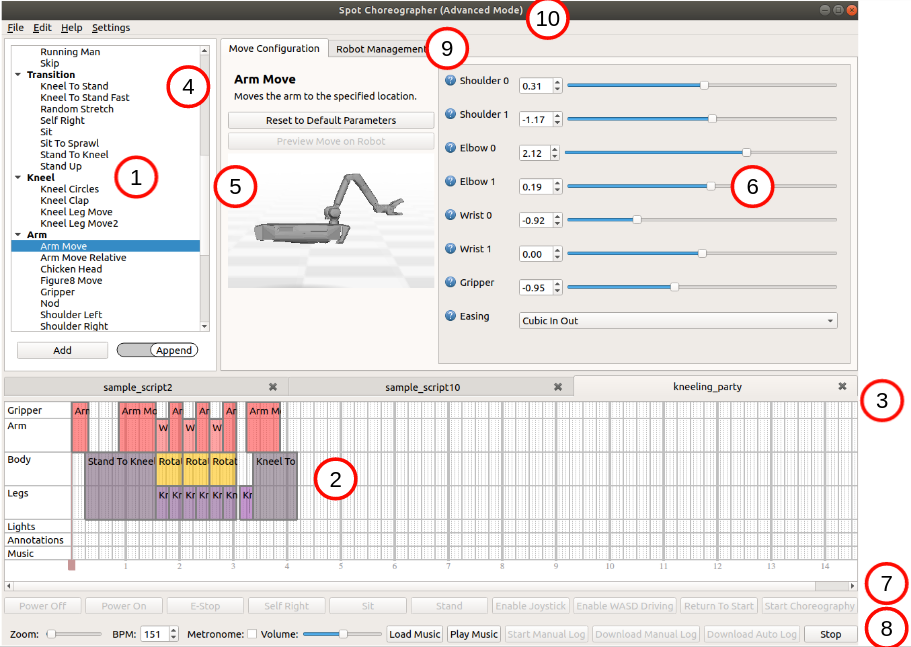Viewport: 911px width, 647px height.
Task: Open the Edit menu
Action: (42, 27)
